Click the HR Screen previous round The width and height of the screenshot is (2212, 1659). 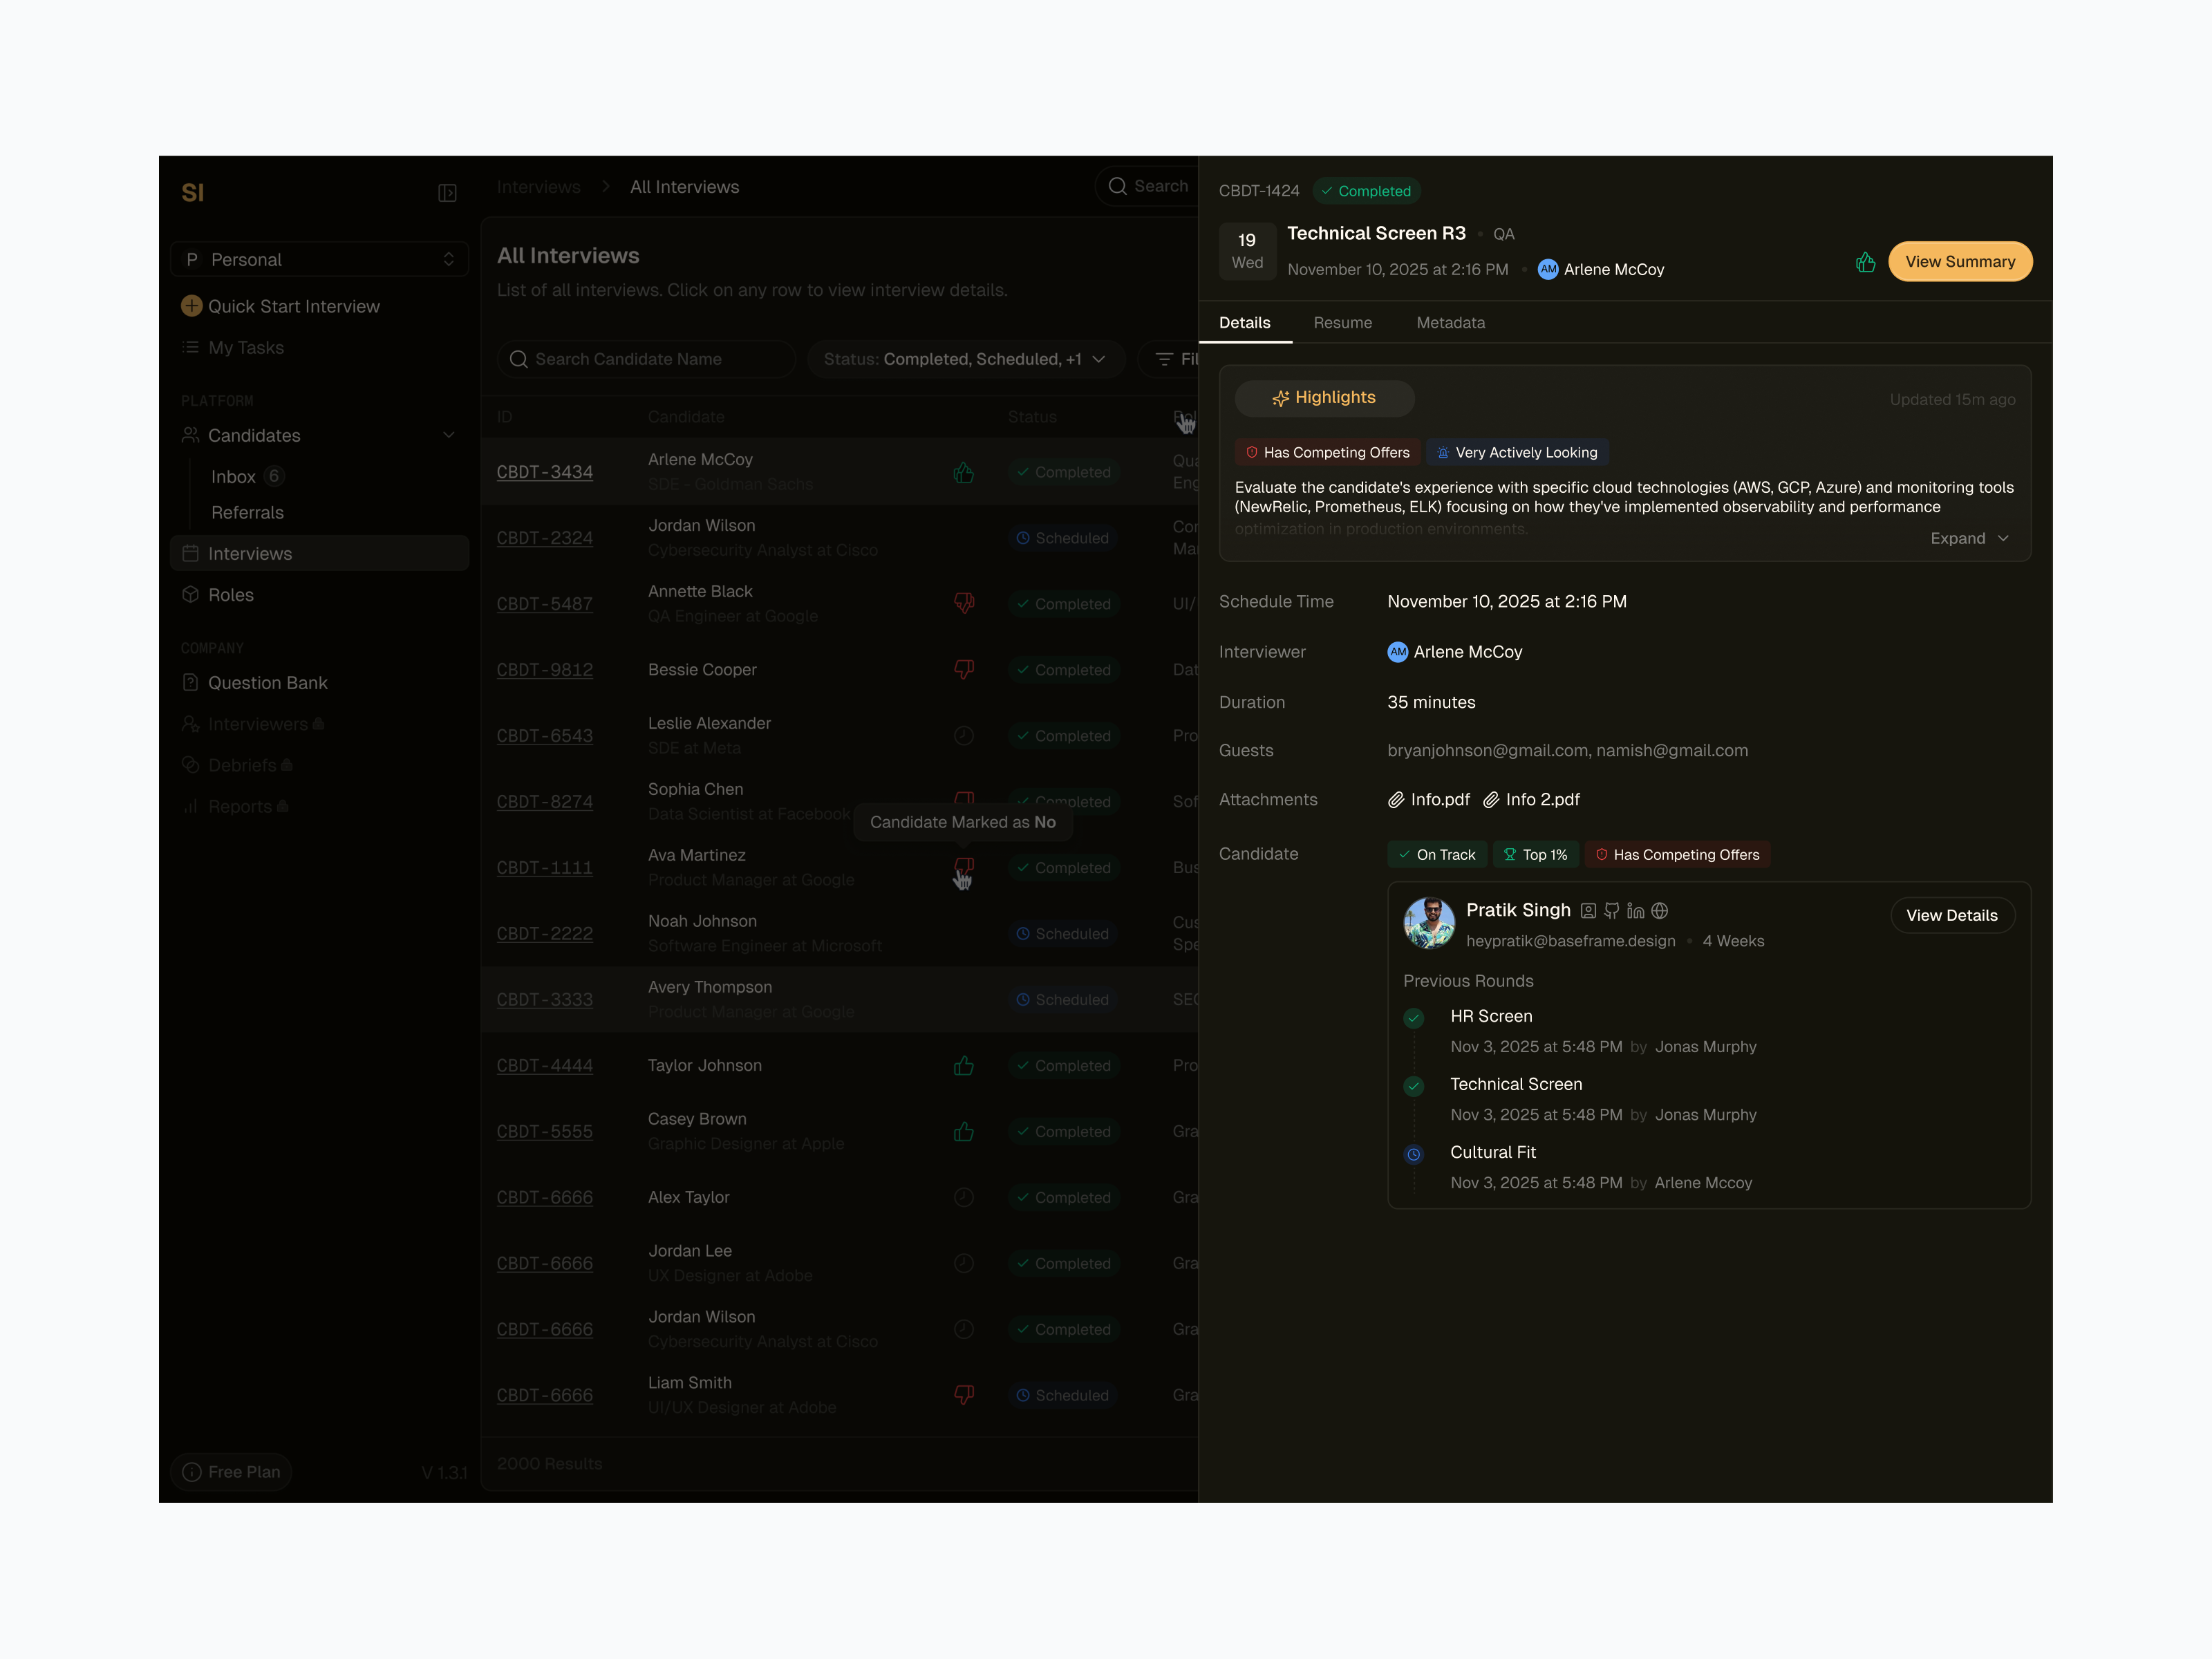[x=1491, y=1016]
